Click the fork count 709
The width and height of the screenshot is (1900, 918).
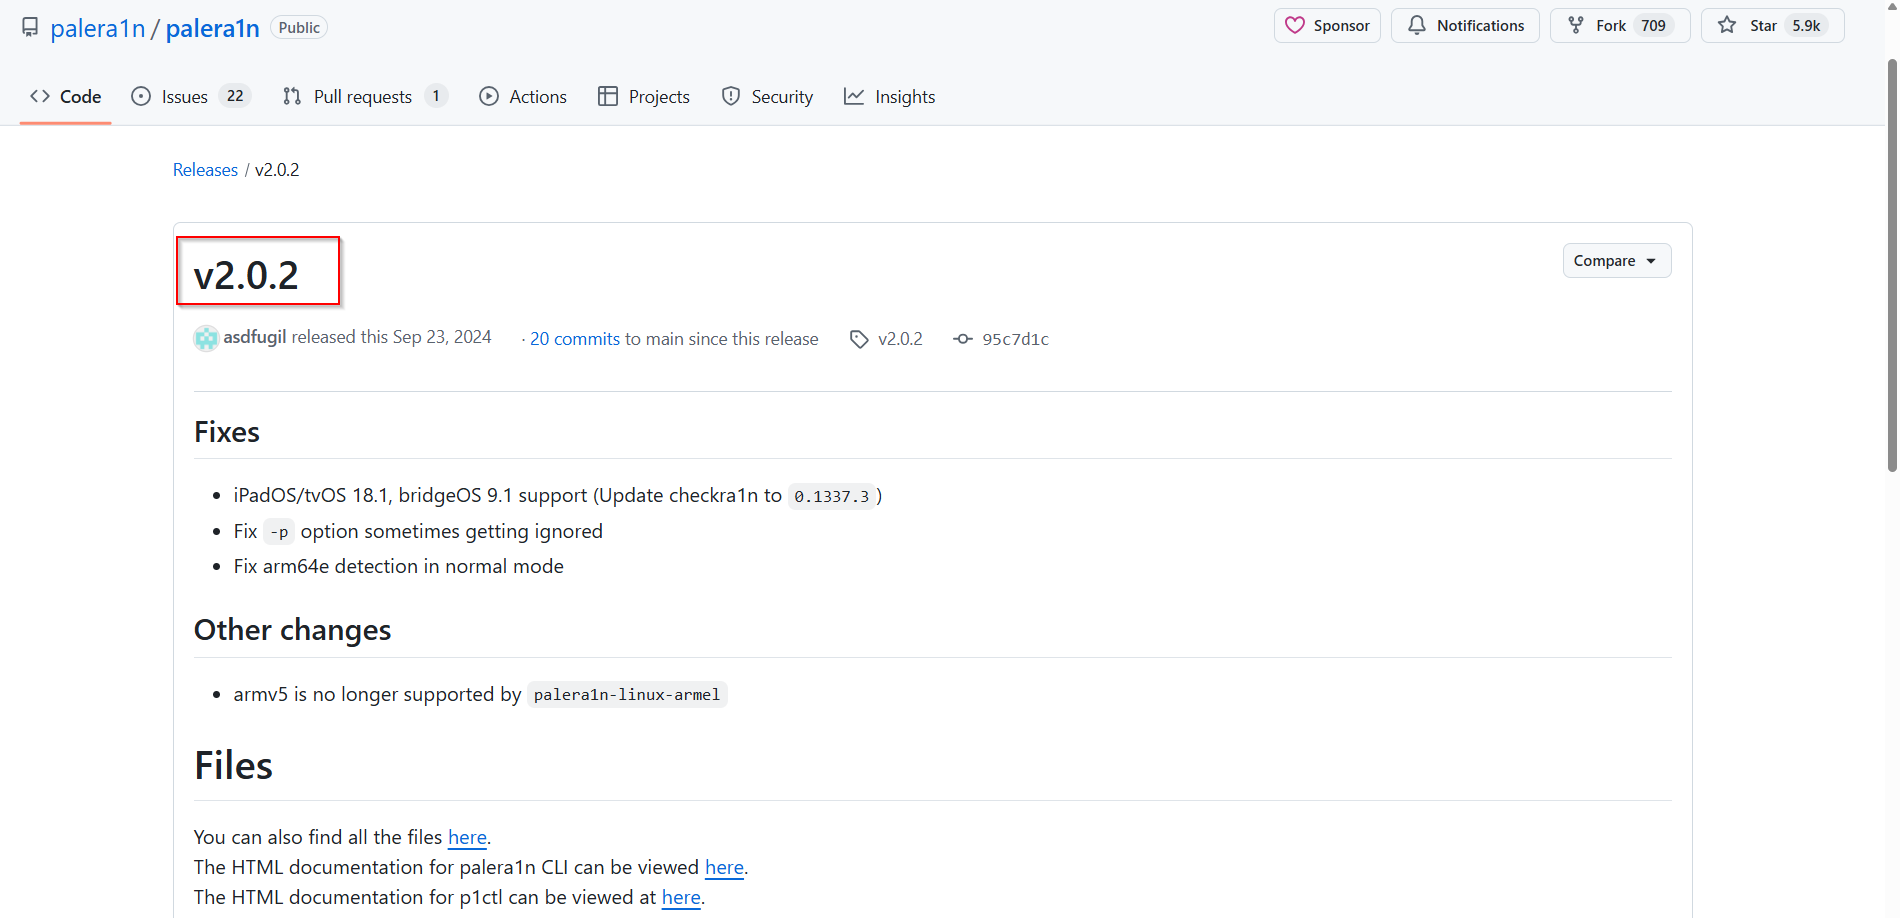[1653, 25]
